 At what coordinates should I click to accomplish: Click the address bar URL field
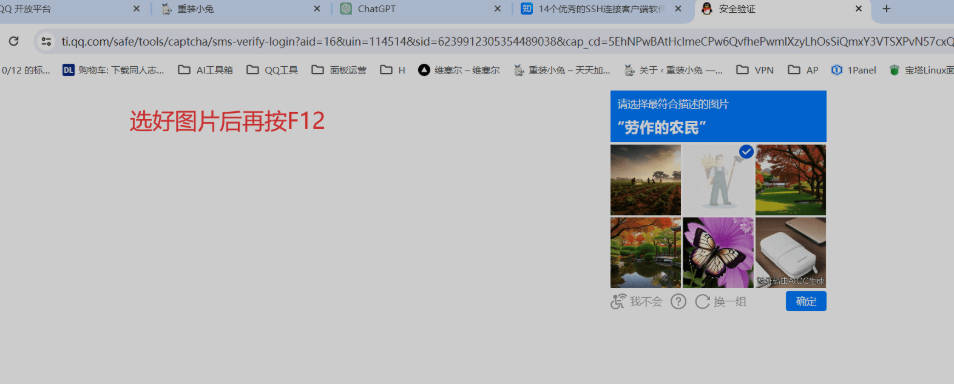click(505, 41)
